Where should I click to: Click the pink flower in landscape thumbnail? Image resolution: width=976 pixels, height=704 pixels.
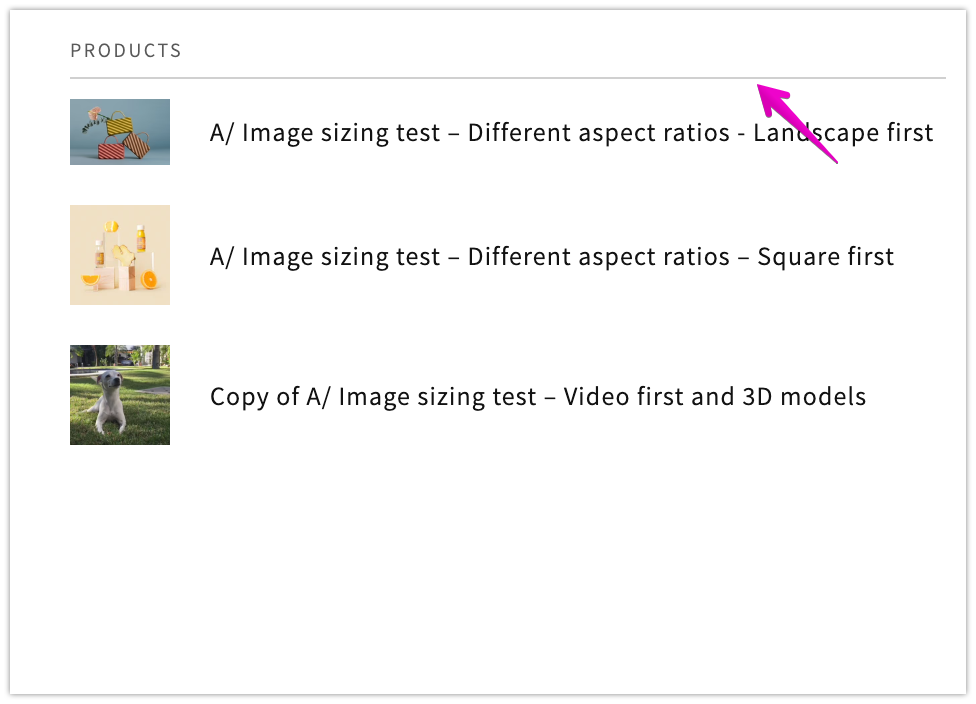pyautogui.click(x=94, y=114)
